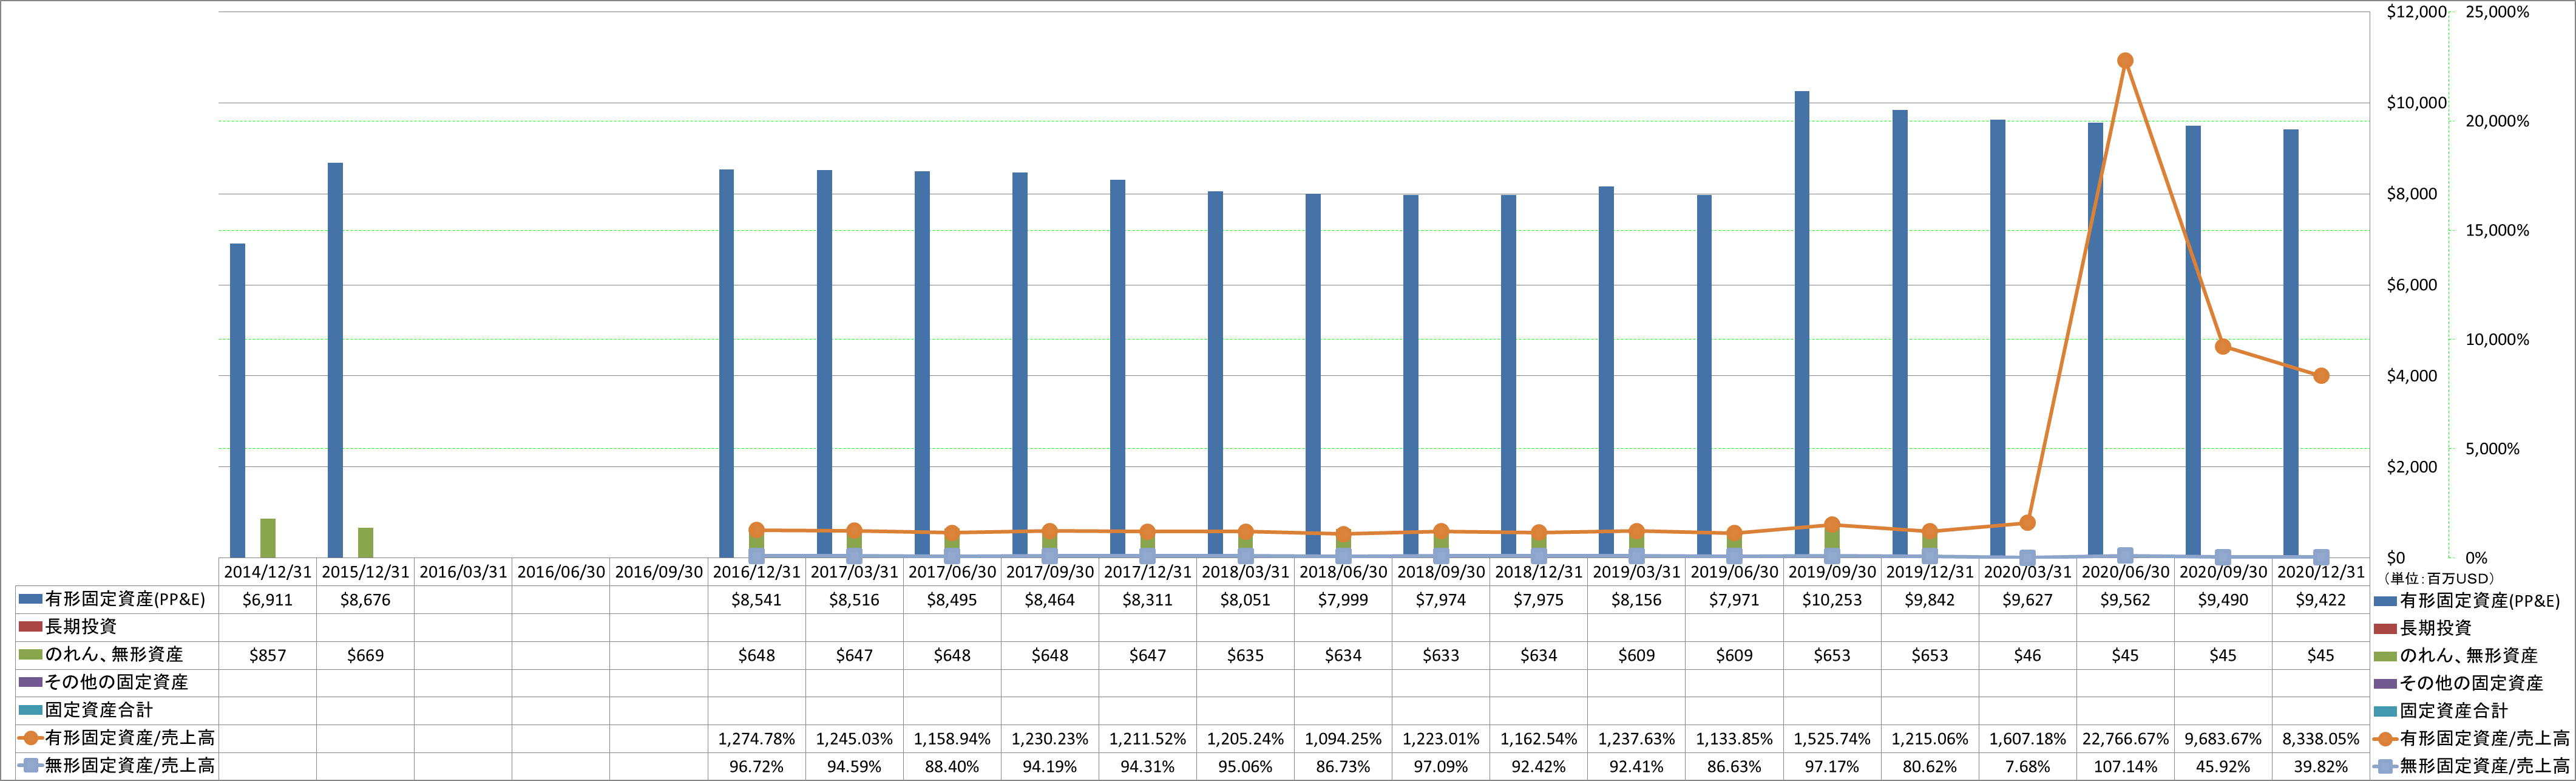
Task: Select left table row label のれん、無形資産
Action: pos(114,655)
